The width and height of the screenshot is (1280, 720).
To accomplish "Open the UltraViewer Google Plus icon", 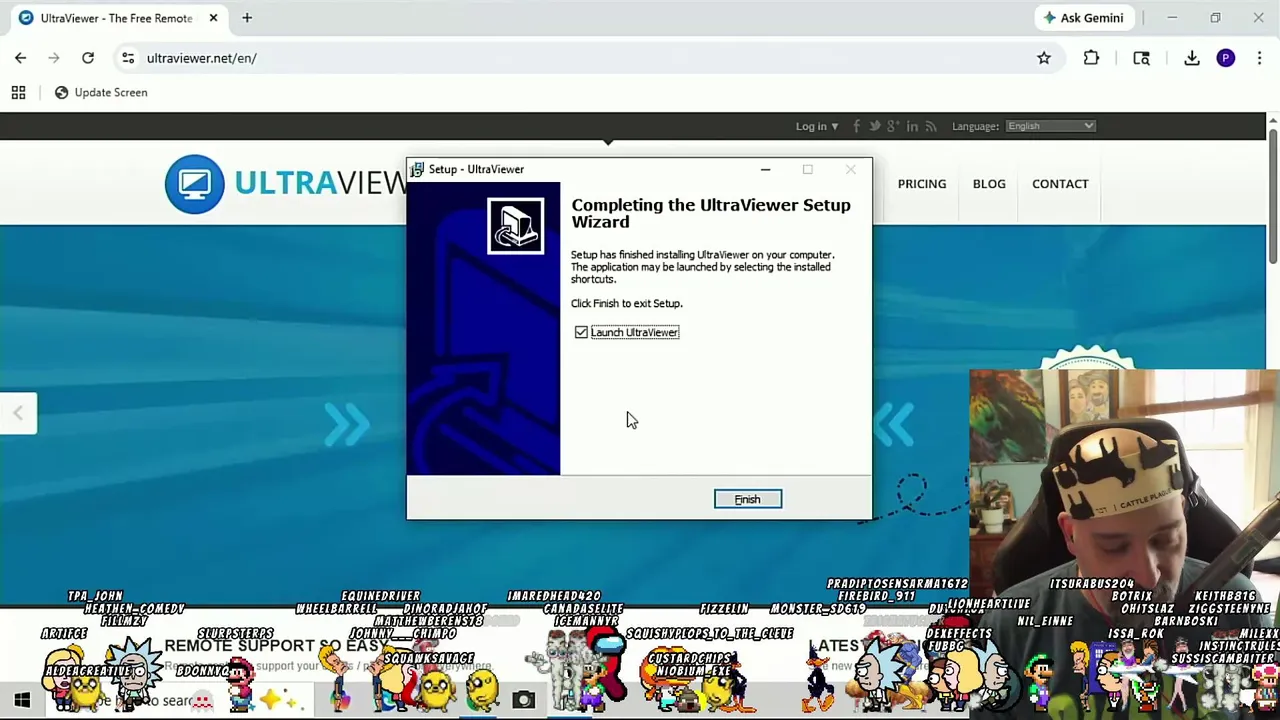I will pyautogui.click(x=893, y=126).
